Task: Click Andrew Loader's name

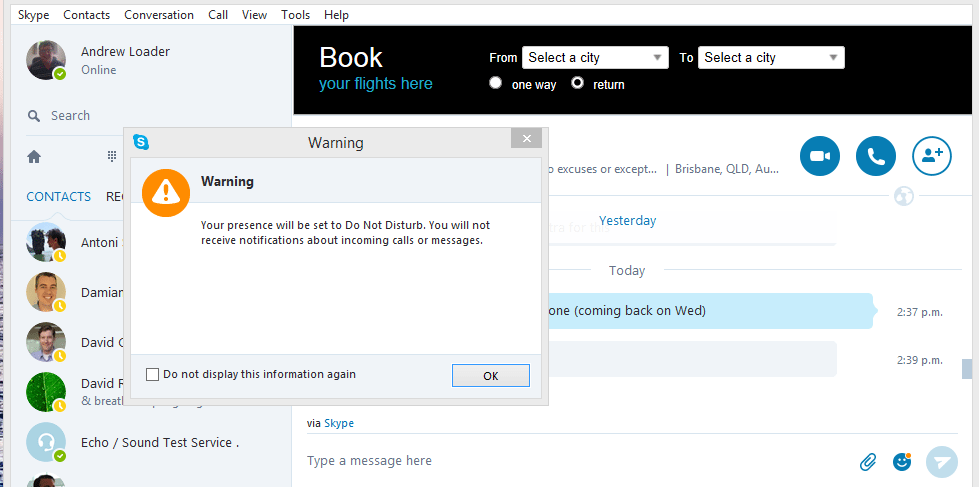Action: [125, 51]
